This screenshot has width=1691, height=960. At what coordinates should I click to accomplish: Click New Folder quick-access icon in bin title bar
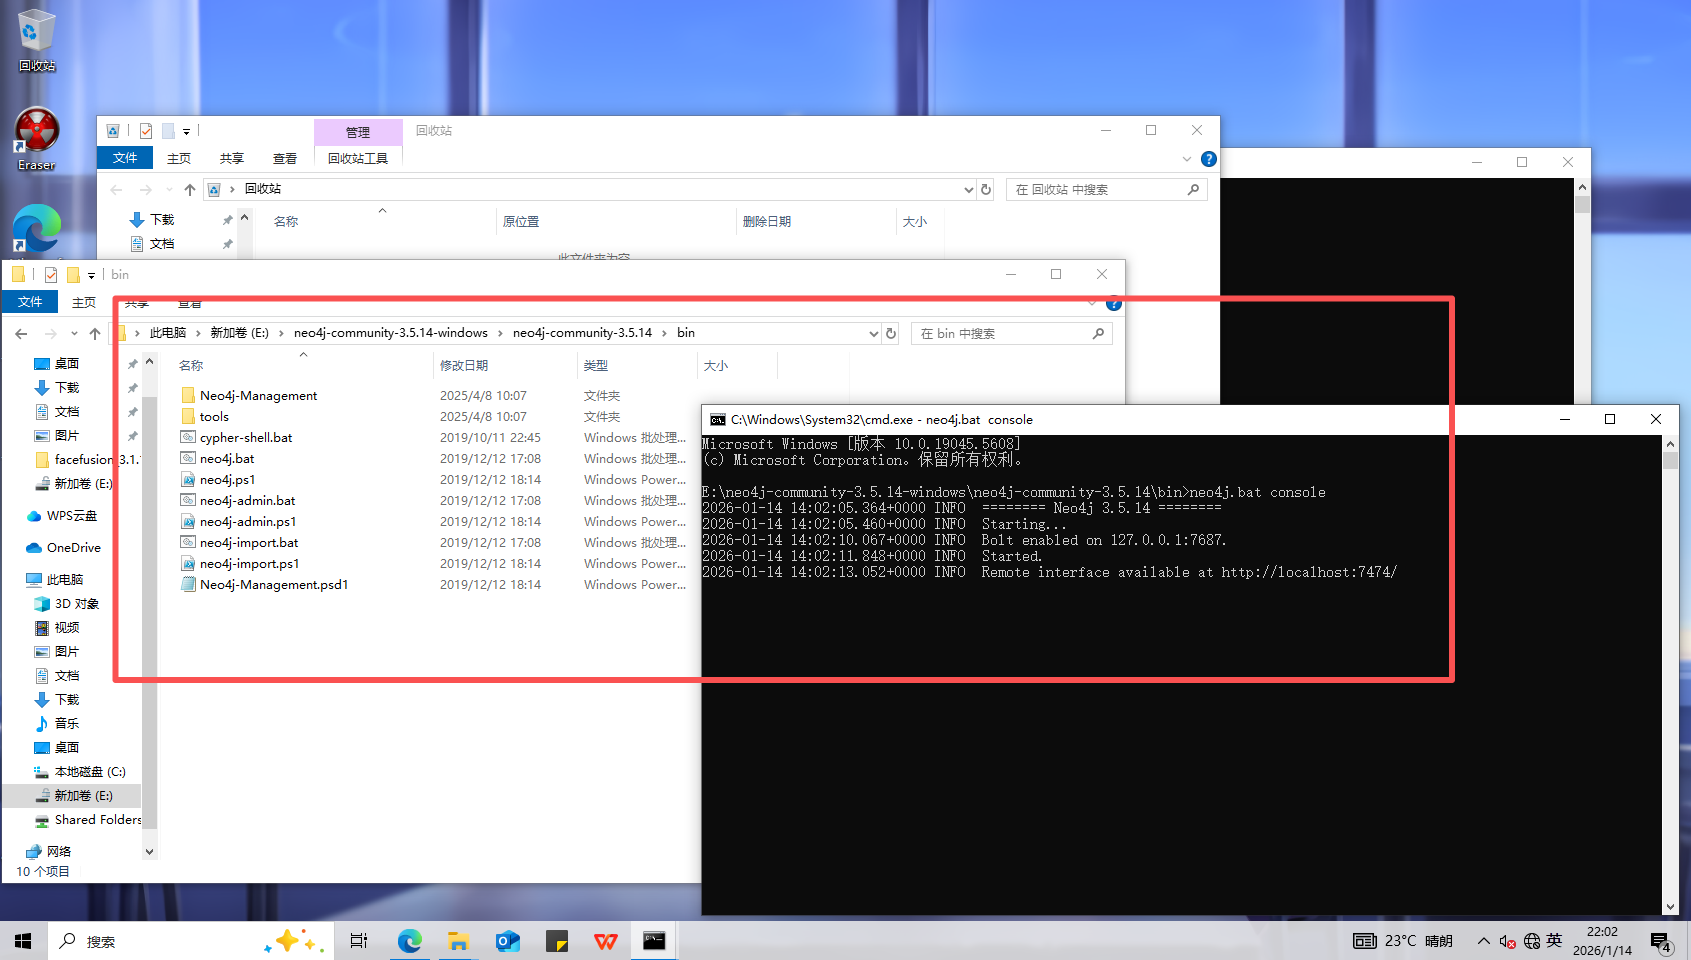pyautogui.click(x=73, y=274)
